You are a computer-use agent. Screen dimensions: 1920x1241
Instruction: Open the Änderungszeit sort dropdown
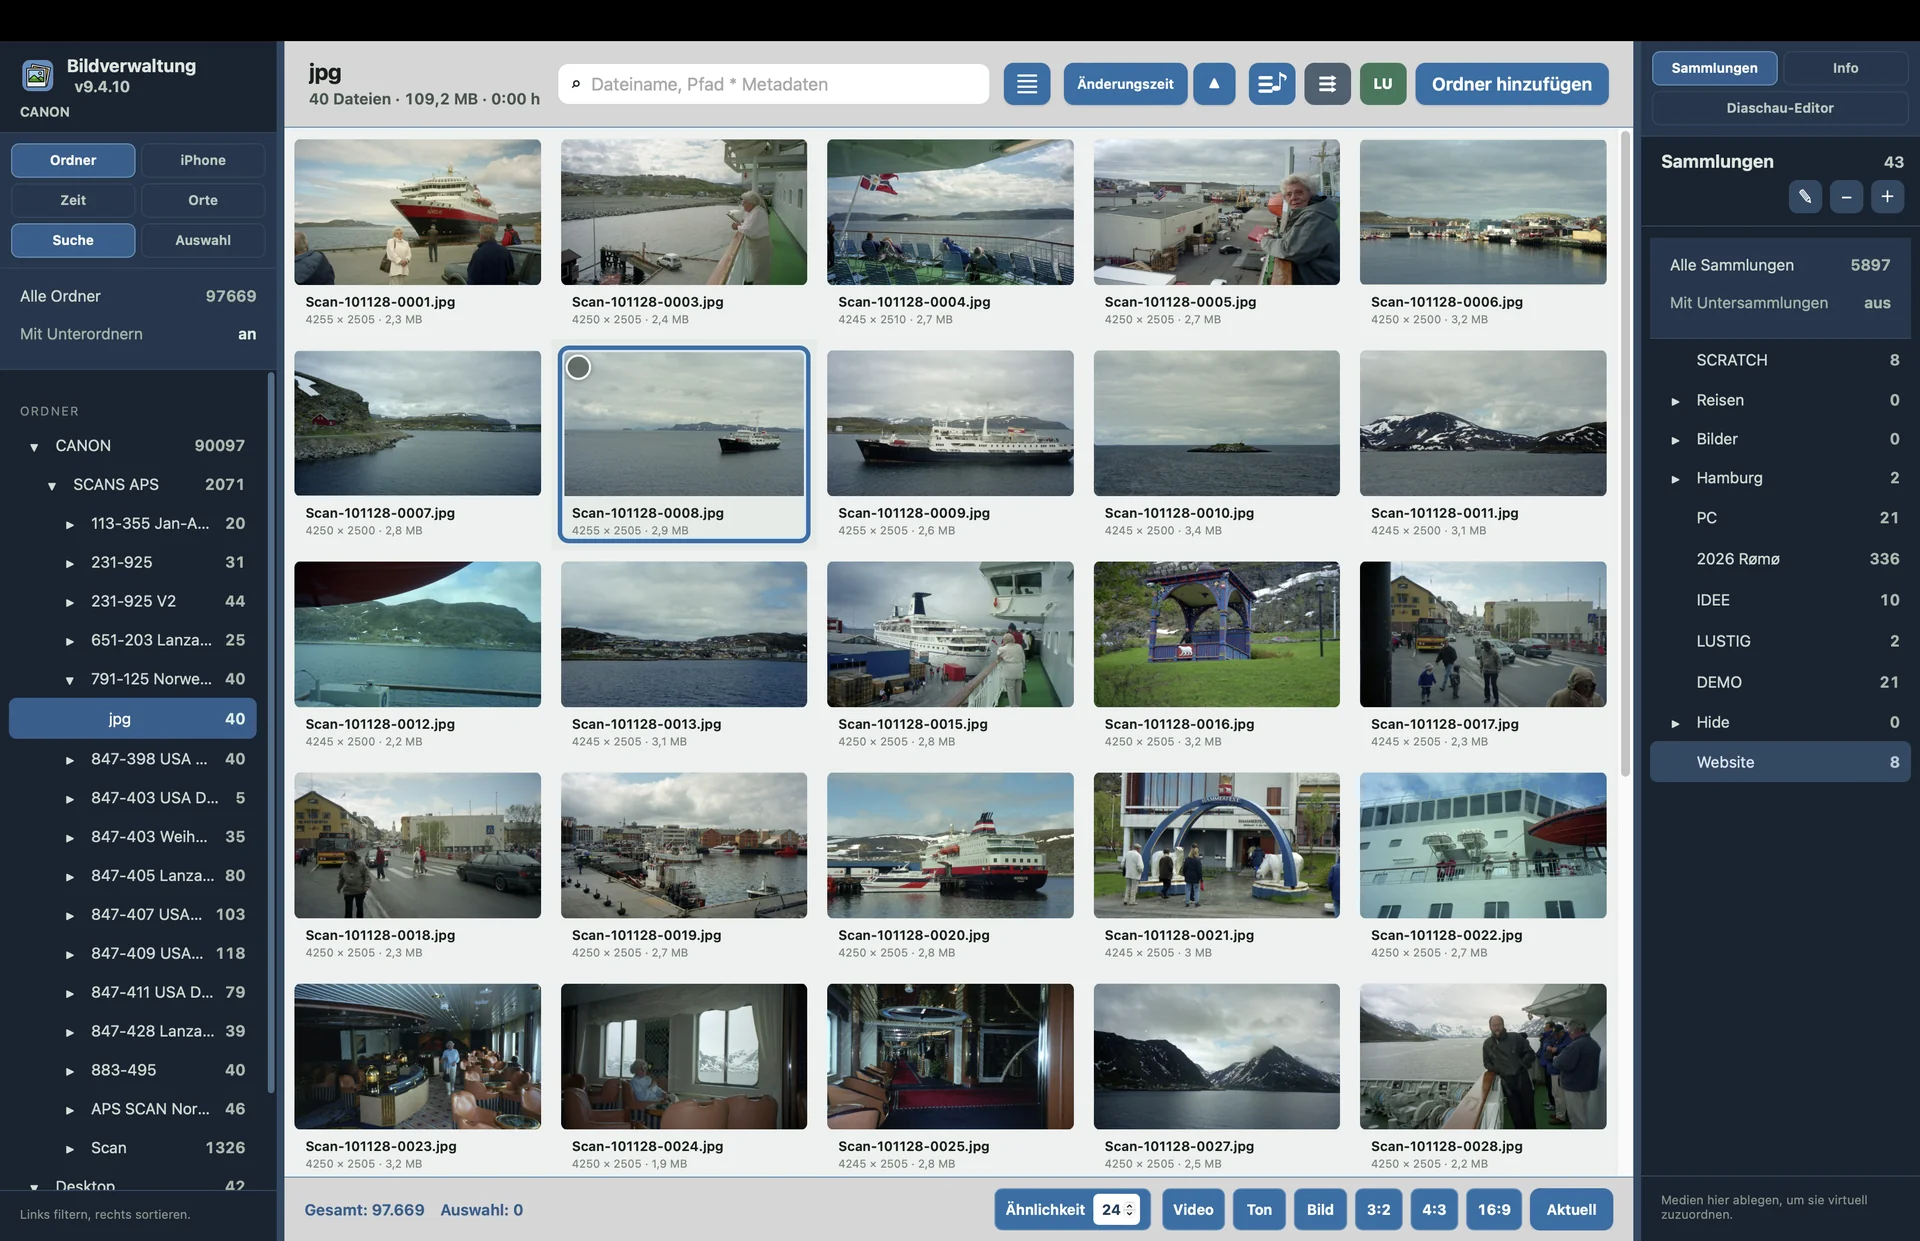pyautogui.click(x=1125, y=84)
